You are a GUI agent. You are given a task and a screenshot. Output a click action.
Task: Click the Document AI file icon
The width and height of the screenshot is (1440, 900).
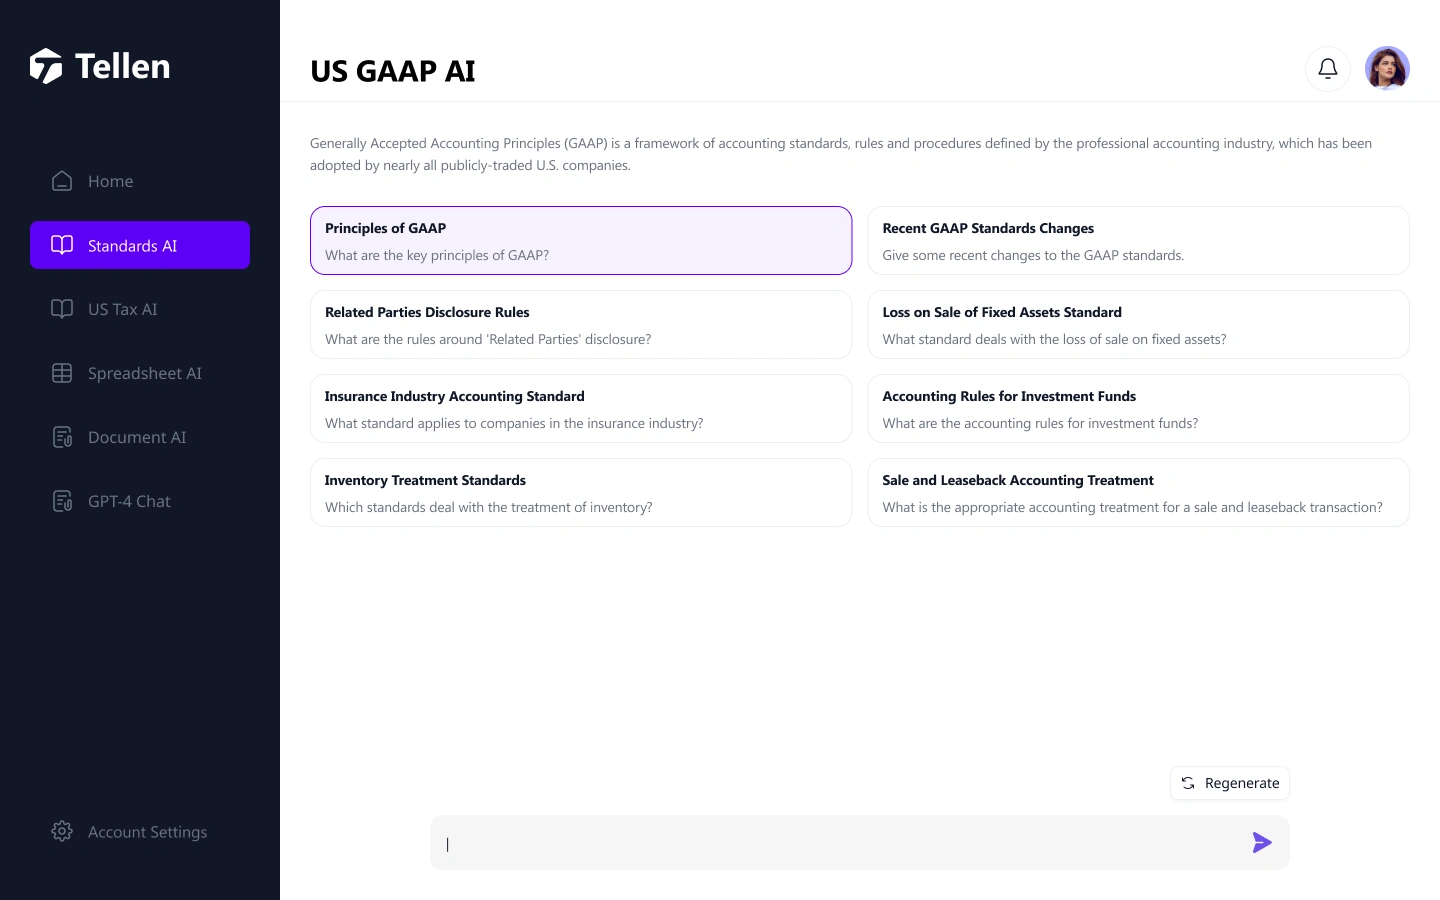[62, 437]
